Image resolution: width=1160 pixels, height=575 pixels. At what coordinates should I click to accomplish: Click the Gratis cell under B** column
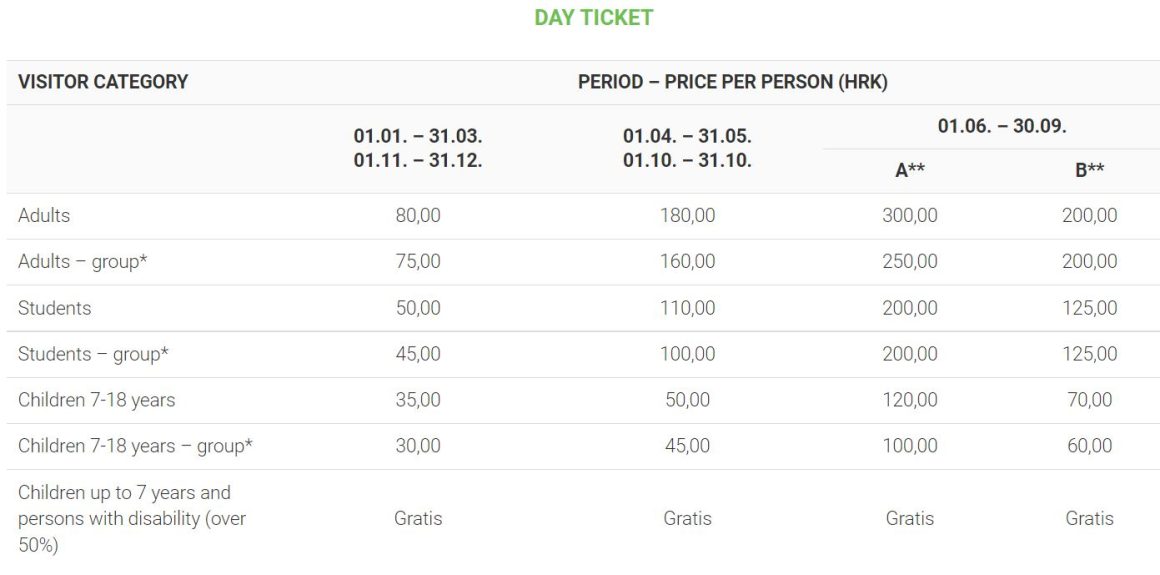pos(1089,518)
